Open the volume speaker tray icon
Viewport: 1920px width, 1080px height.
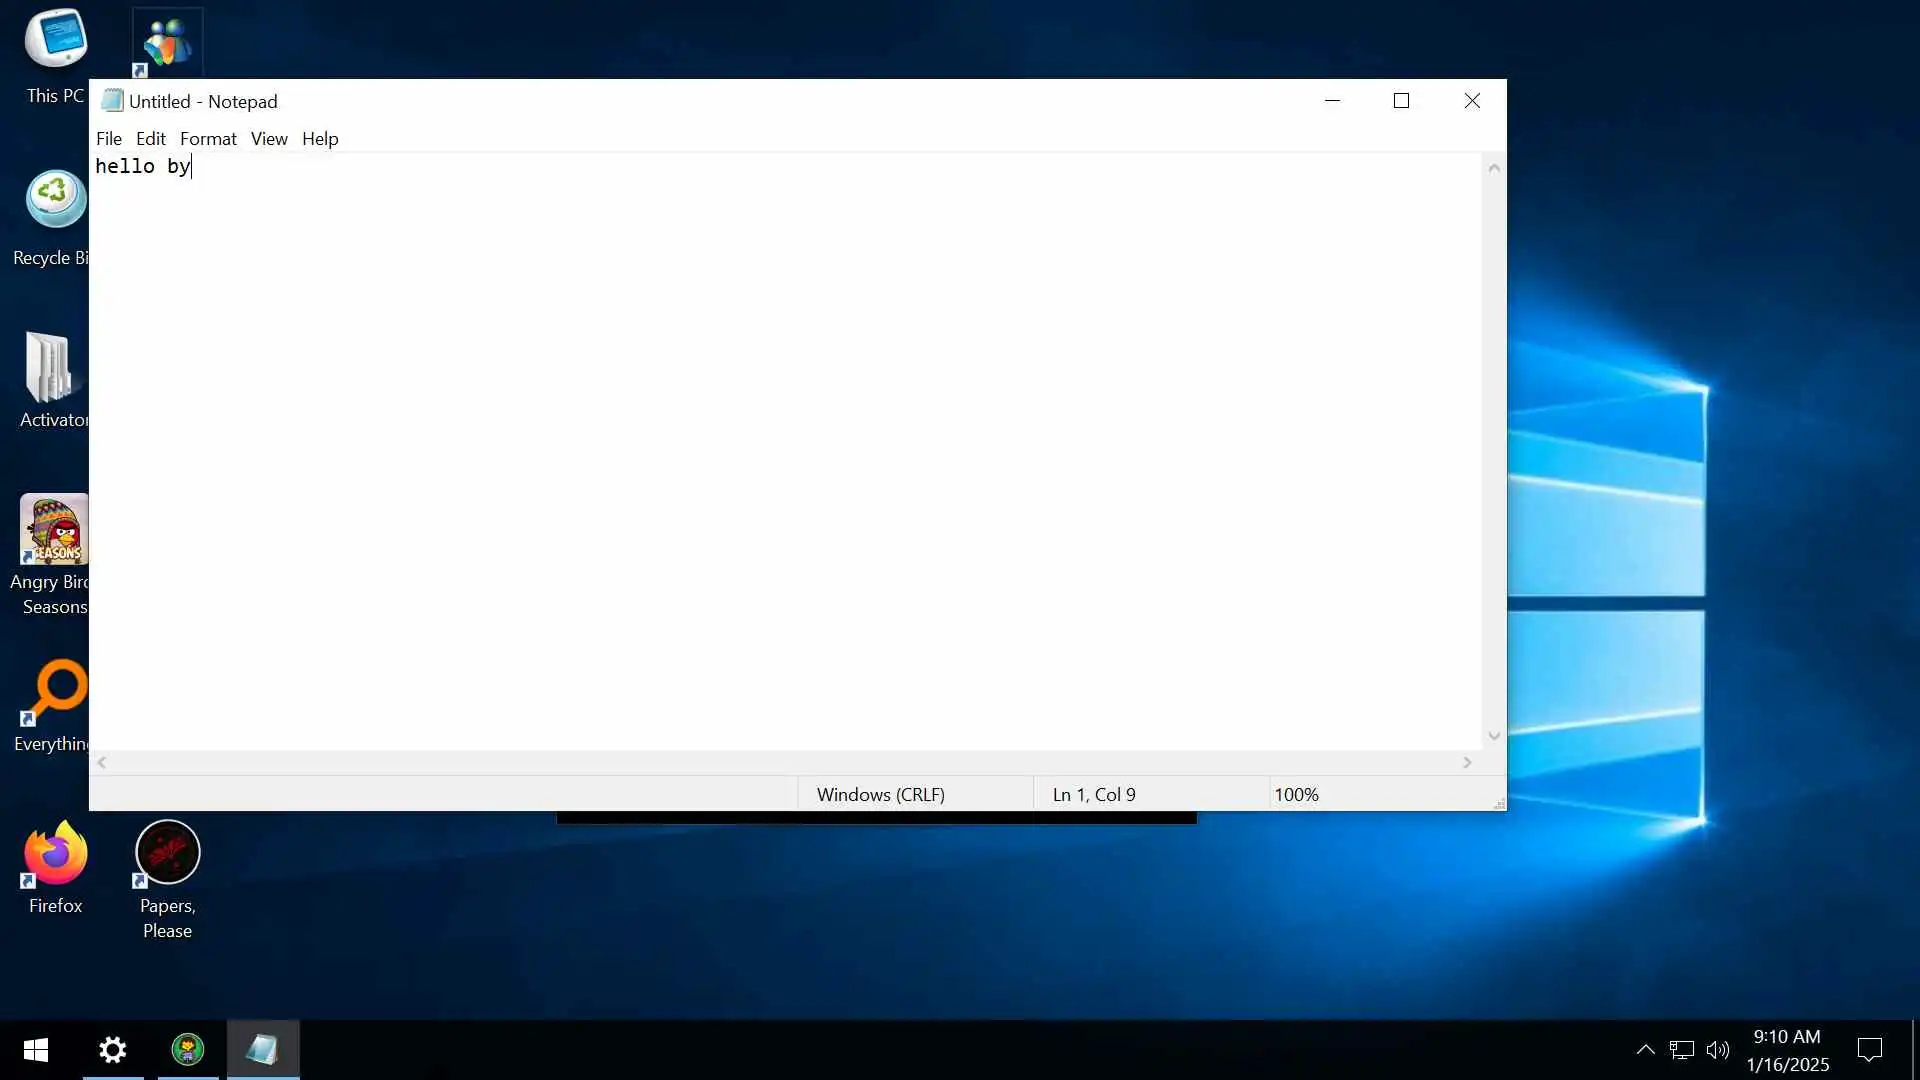1717,1049
